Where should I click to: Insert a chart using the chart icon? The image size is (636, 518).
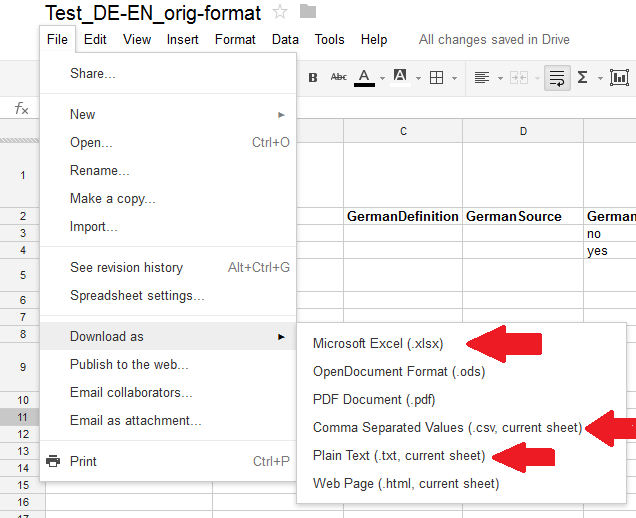click(619, 77)
